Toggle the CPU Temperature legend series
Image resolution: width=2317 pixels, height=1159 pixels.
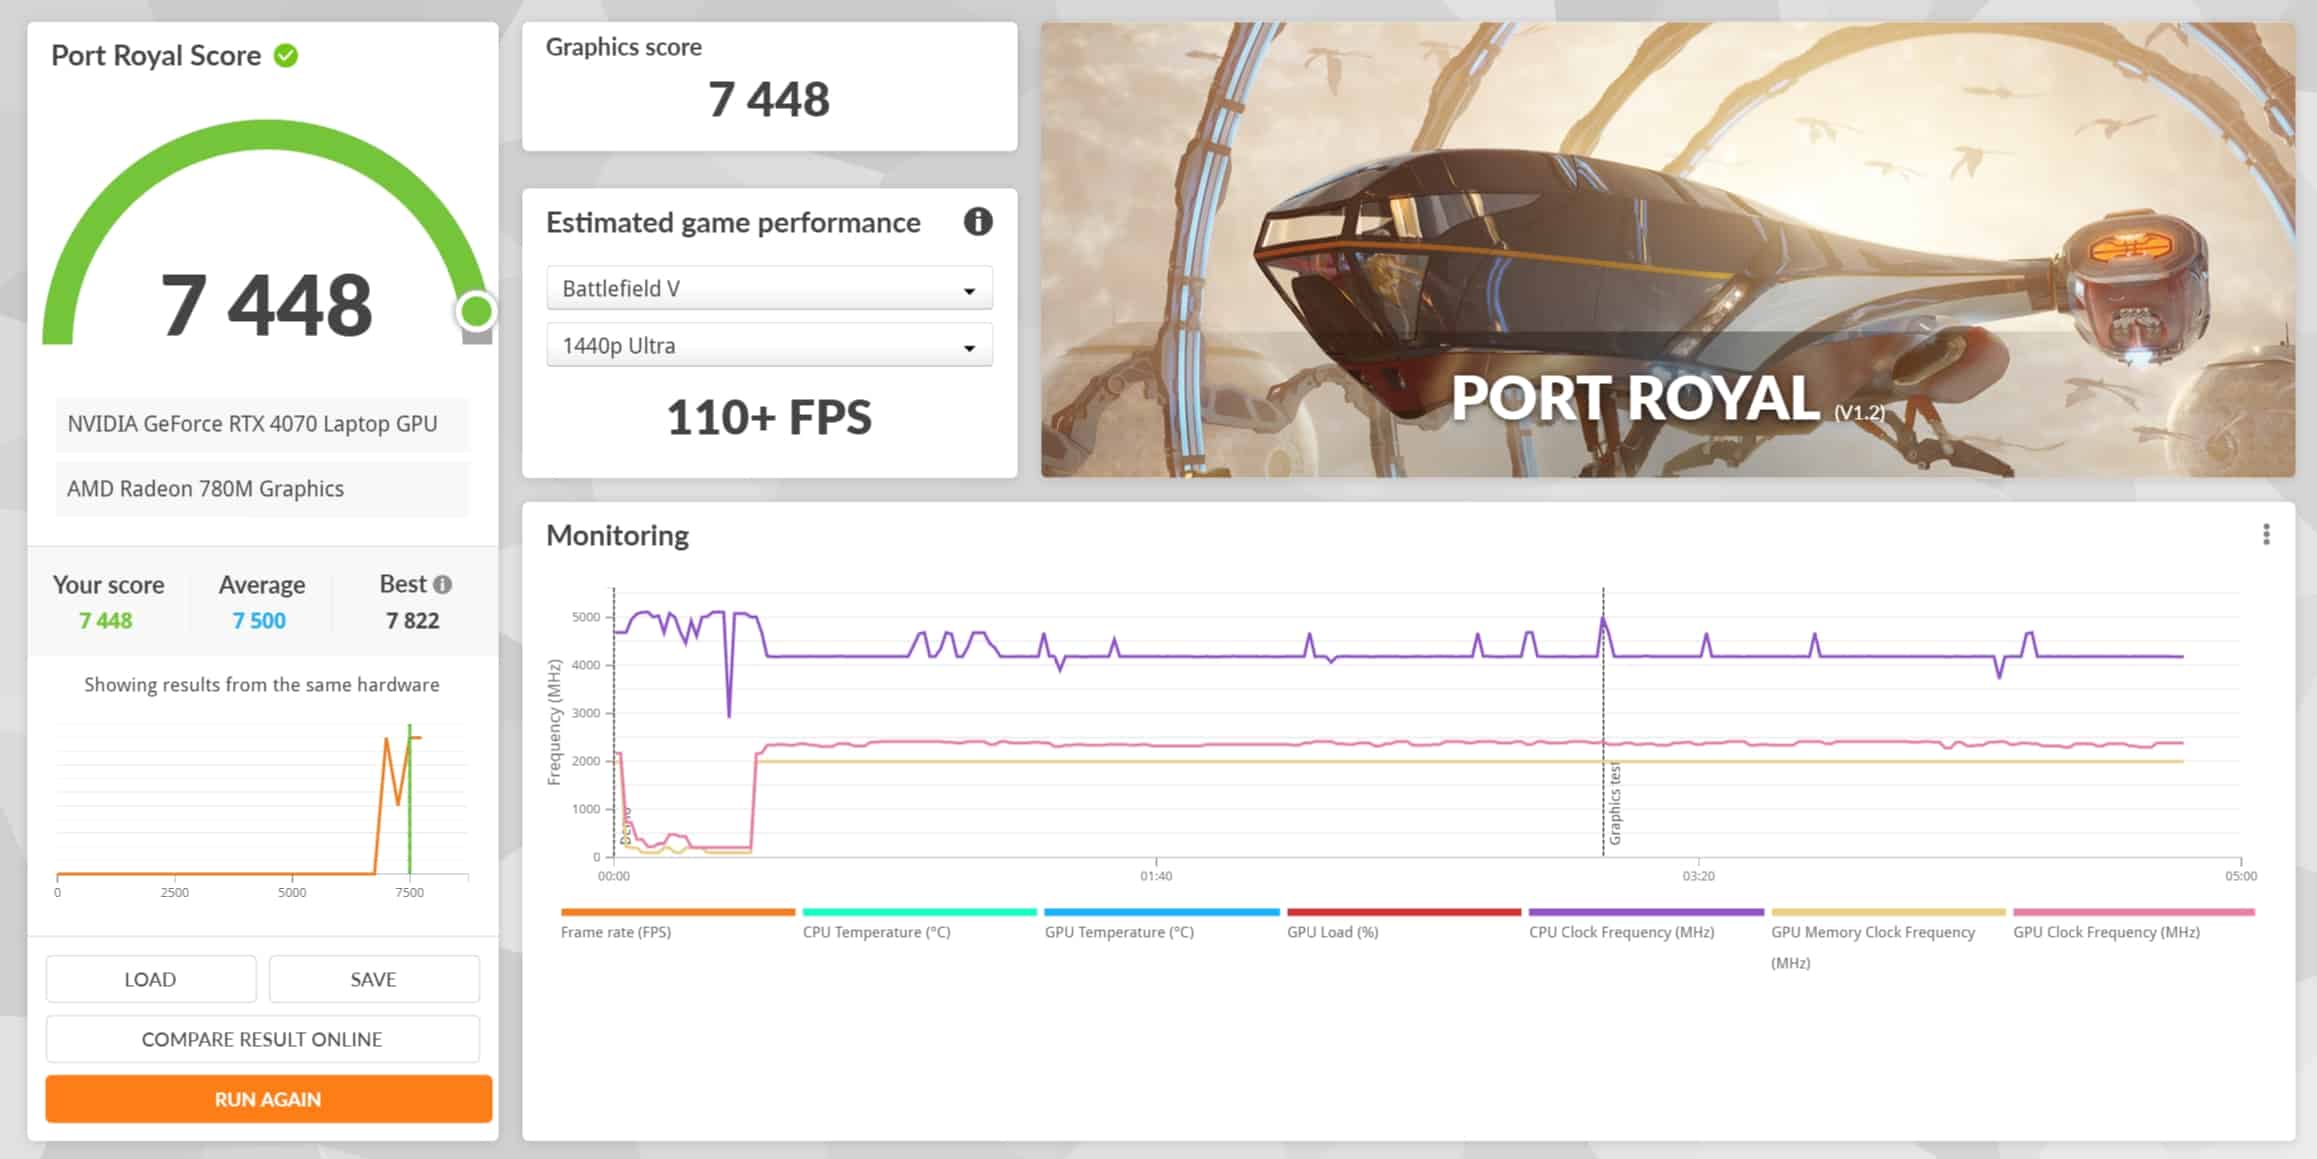876,932
